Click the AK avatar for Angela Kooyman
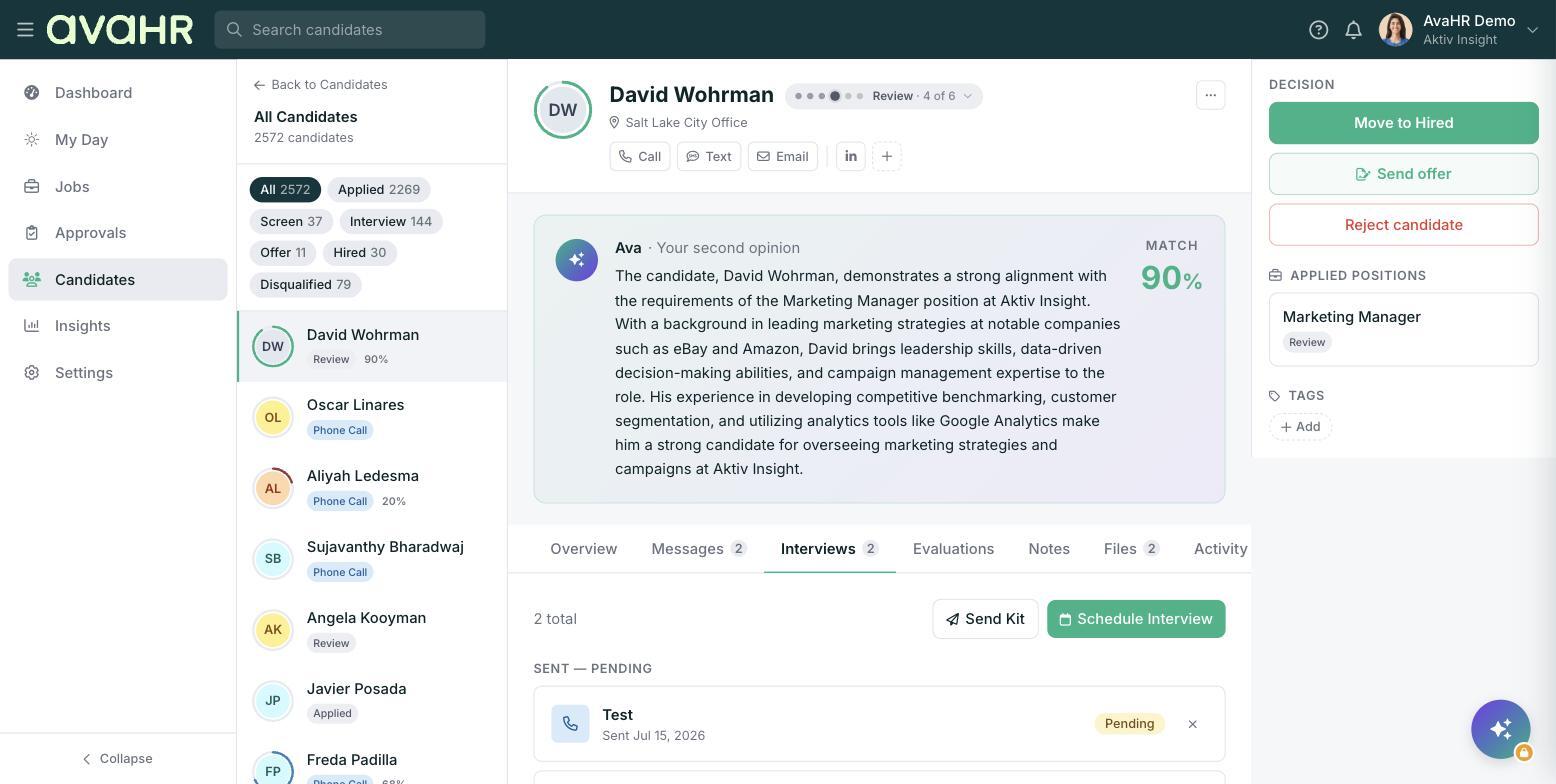 273,630
